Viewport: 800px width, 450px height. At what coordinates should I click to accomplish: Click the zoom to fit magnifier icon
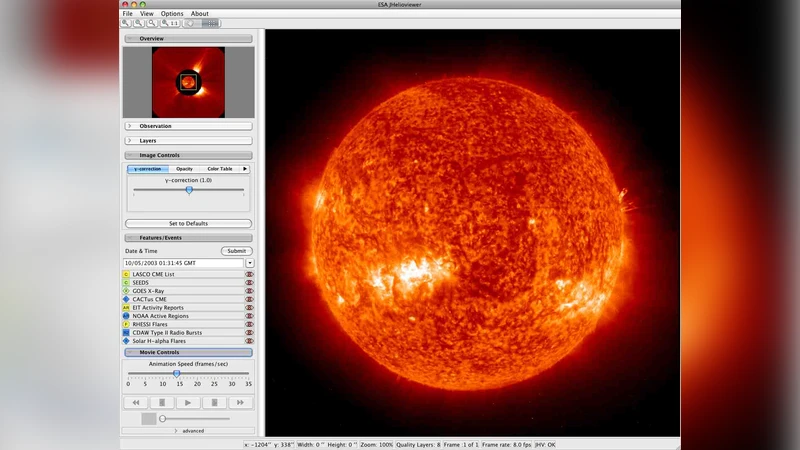152,23
